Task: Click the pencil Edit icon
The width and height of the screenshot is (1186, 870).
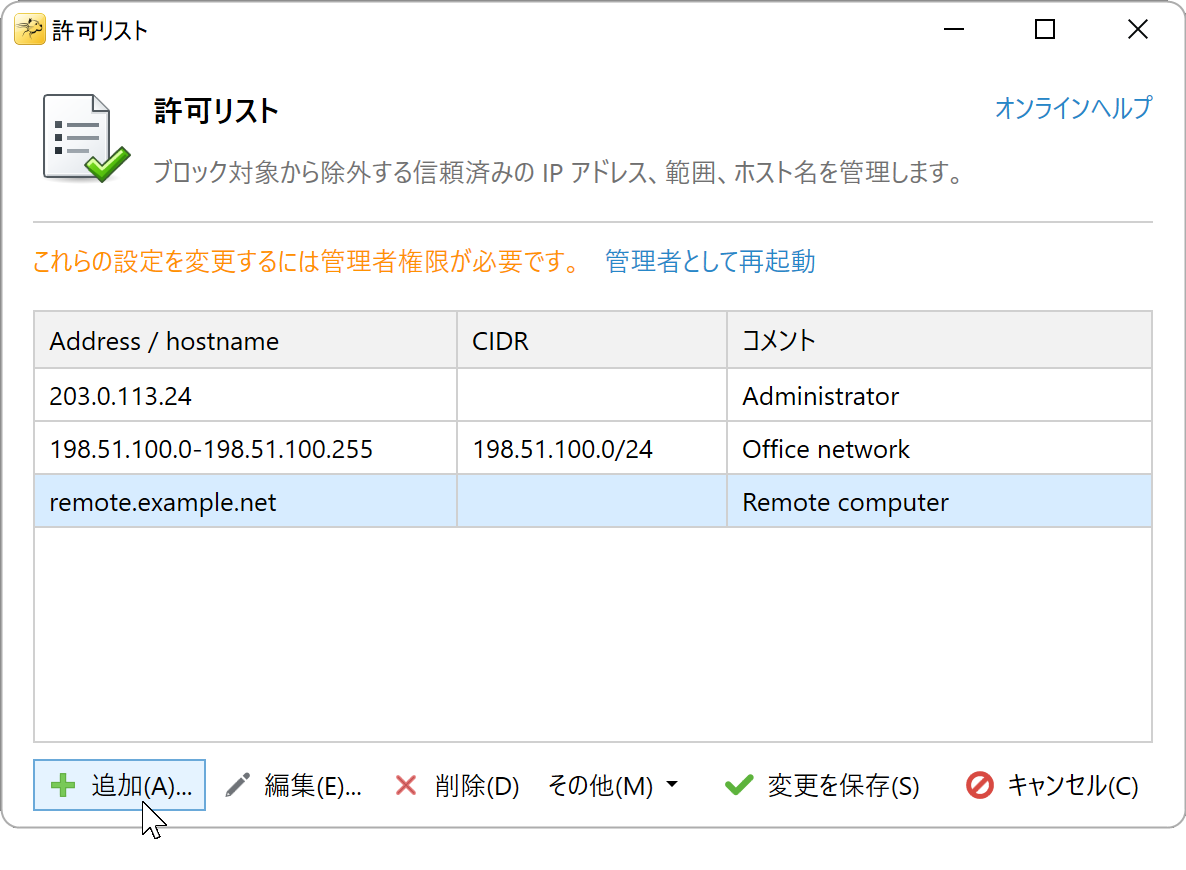Action: point(238,785)
